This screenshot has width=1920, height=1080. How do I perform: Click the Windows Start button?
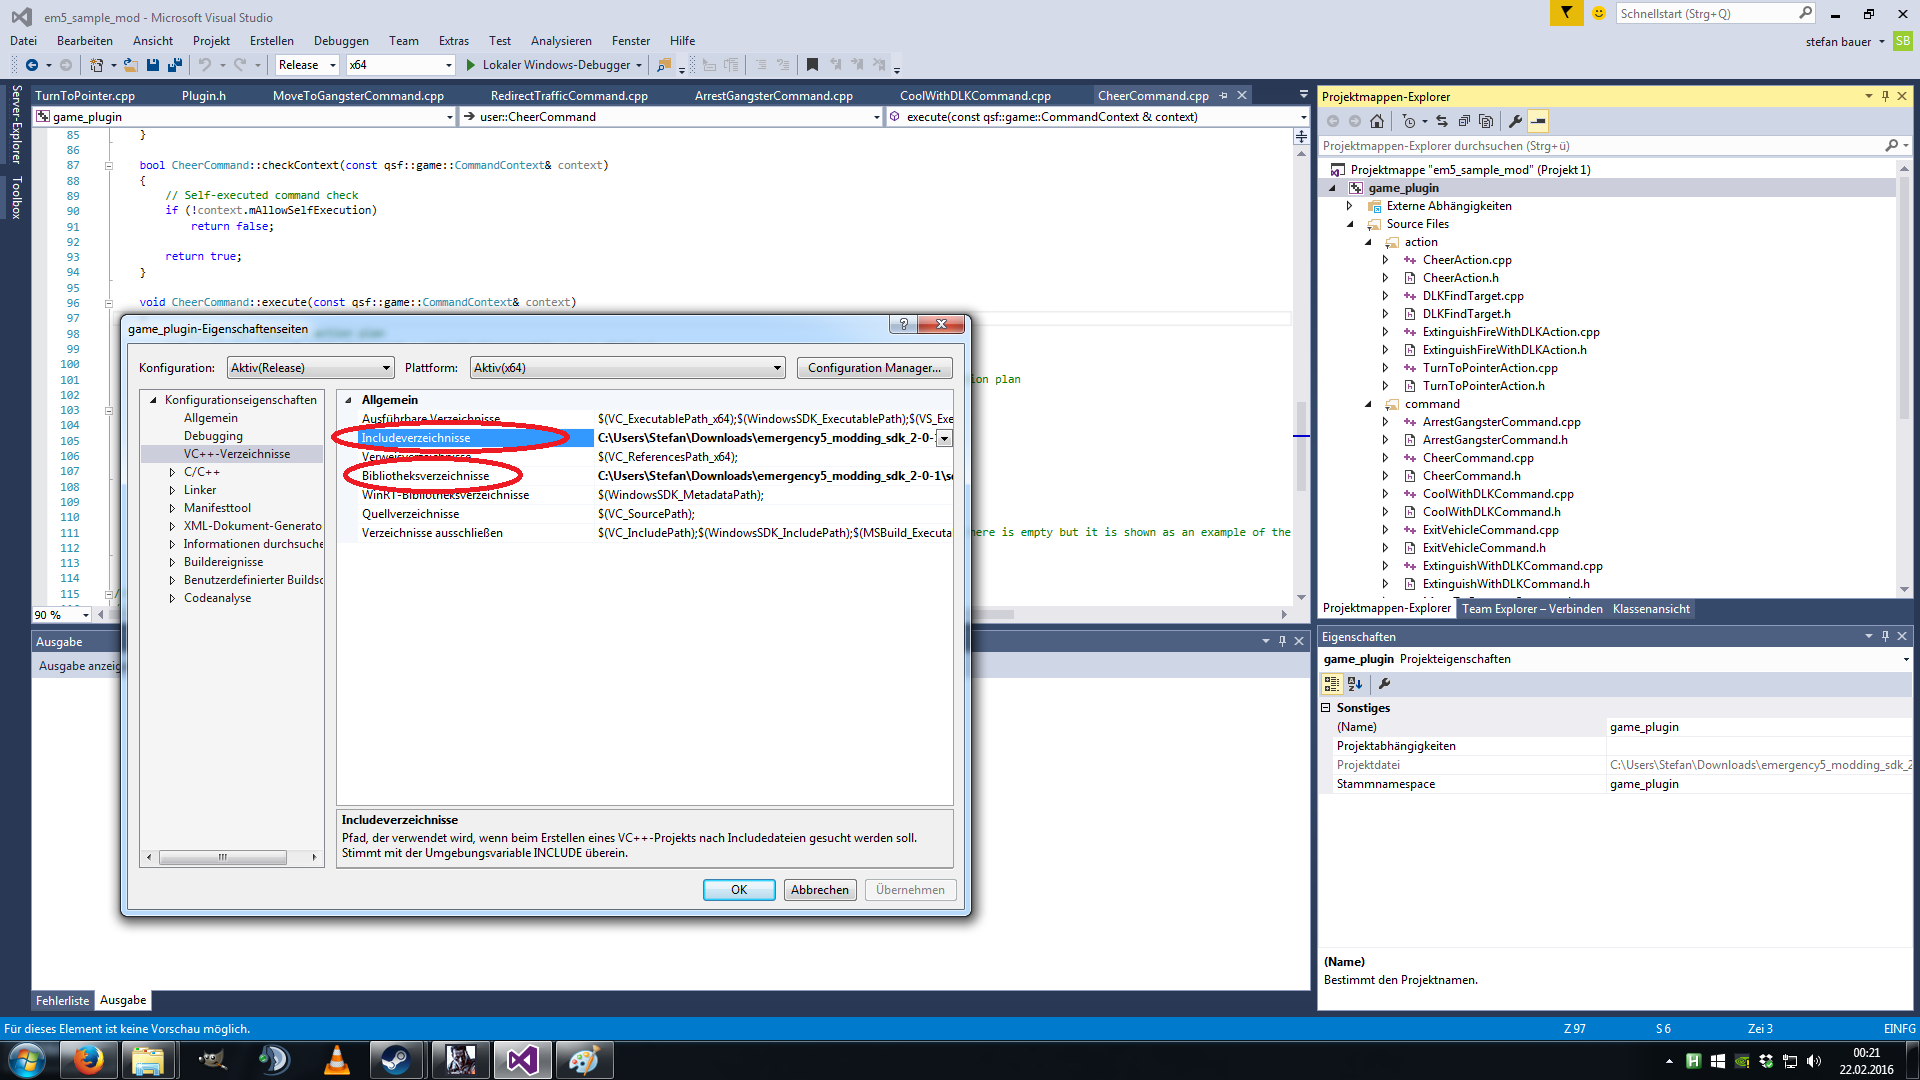[x=27, y=1060]
